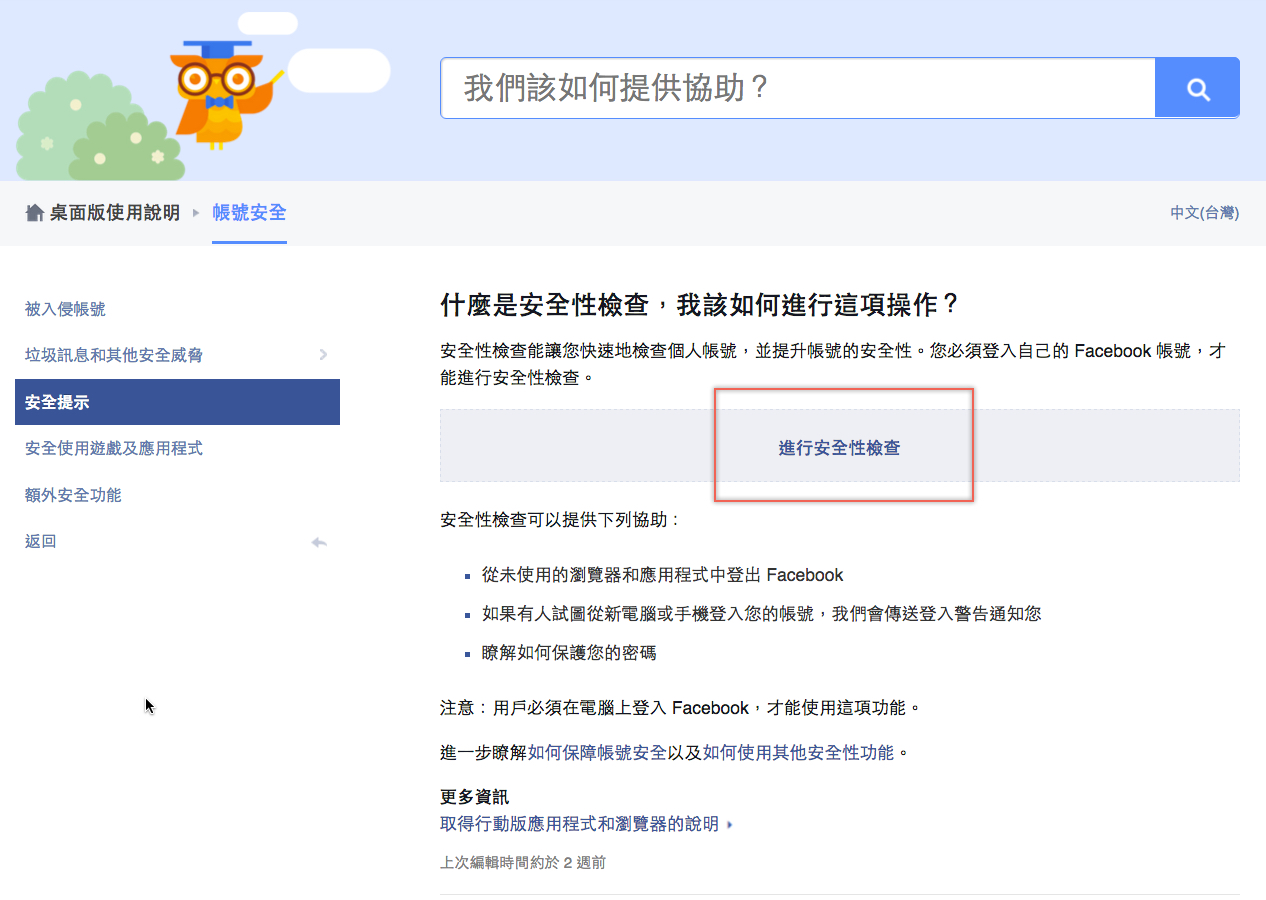
Task: Click the speech bubble next to the owl
Action: click(x=338, y=70)
